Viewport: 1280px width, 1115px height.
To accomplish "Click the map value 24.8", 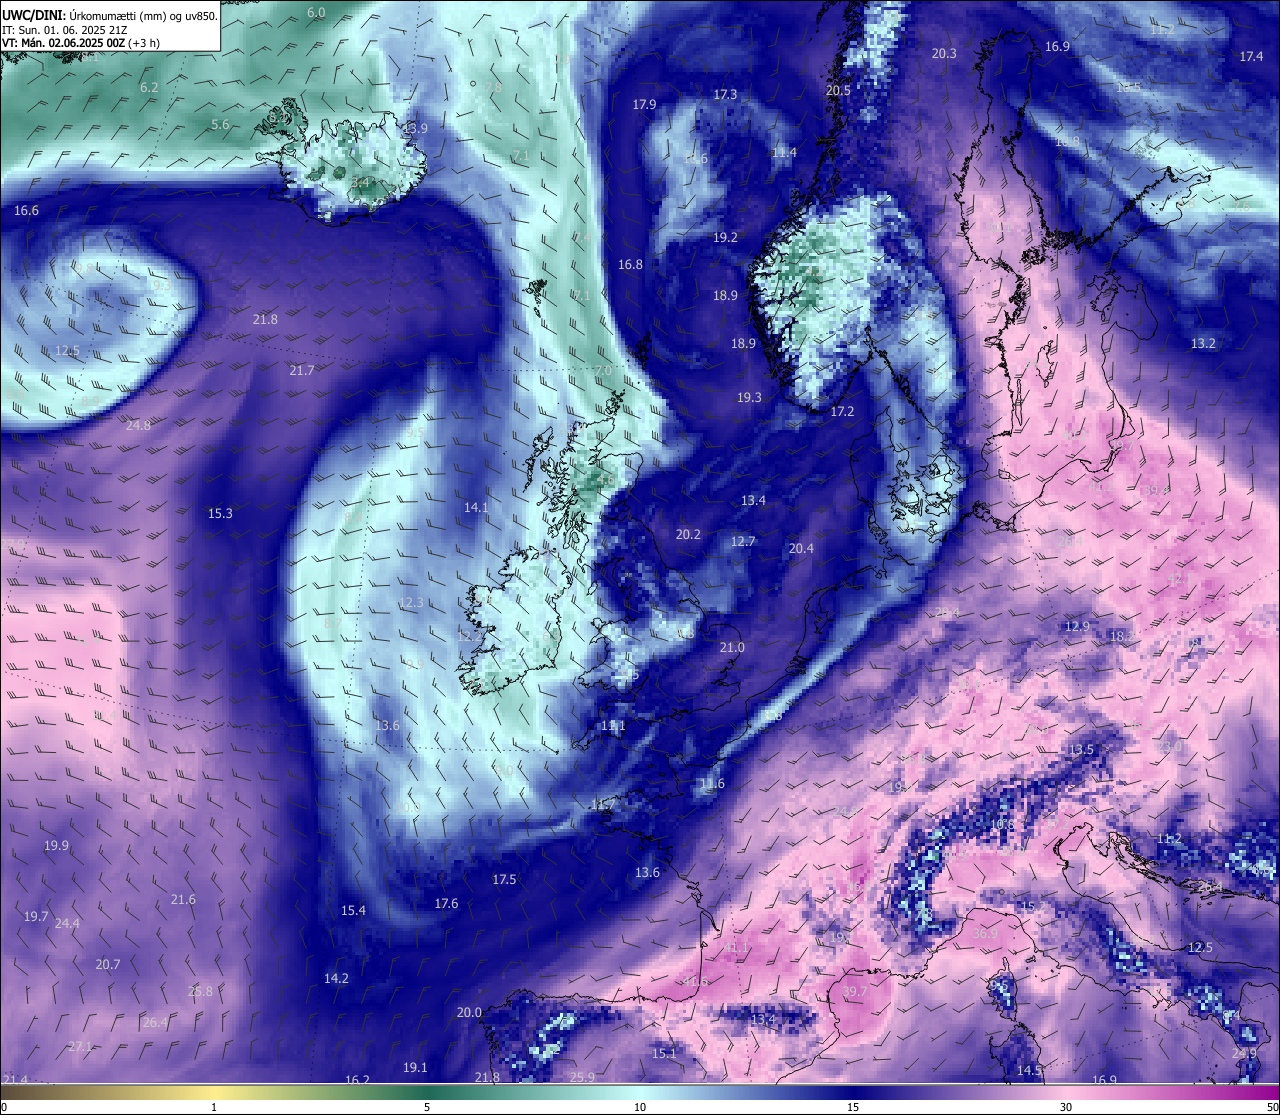I will (138, 425).
